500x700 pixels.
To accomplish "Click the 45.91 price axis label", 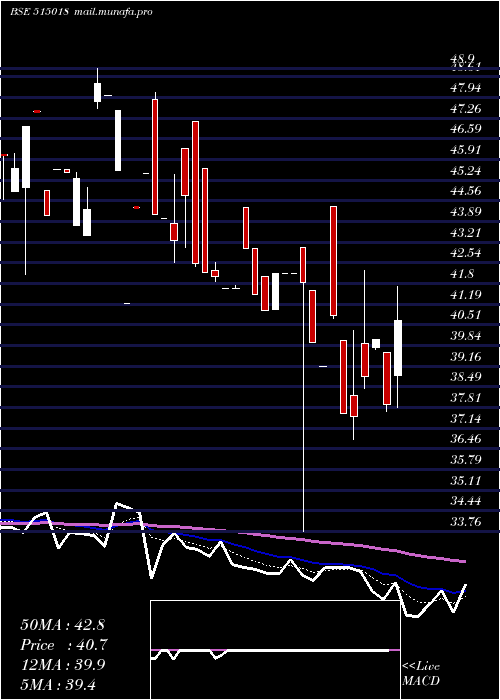I will [x=466, y=150].
